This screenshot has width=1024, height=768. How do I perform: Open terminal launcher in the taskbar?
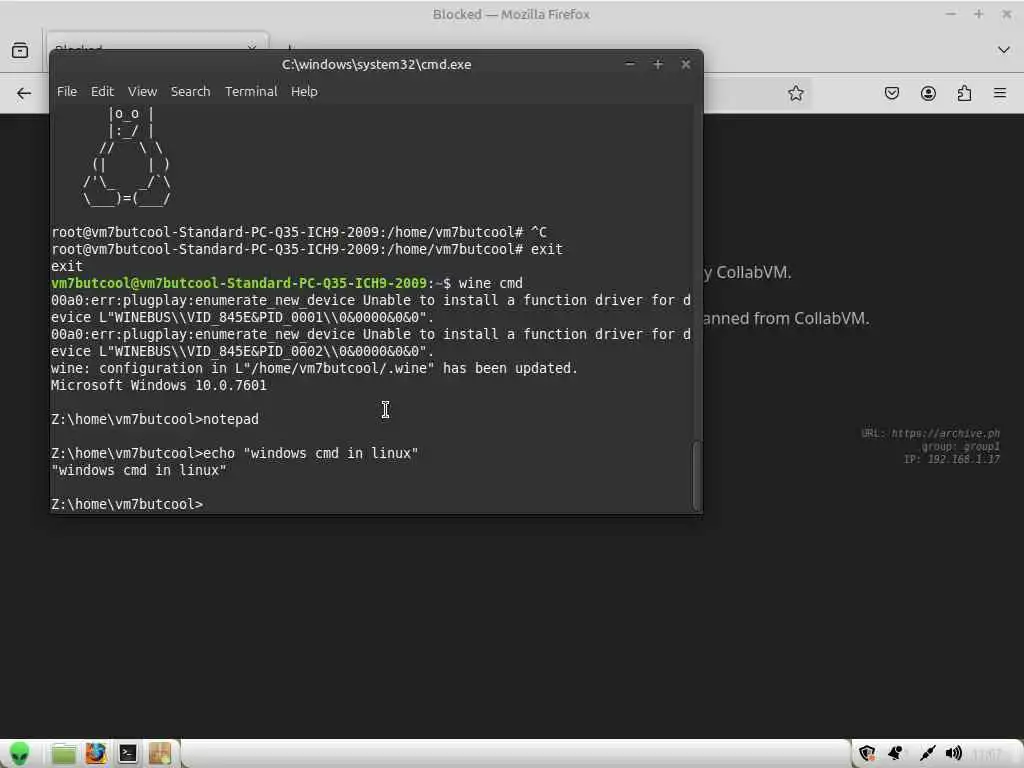coord(127,754)
